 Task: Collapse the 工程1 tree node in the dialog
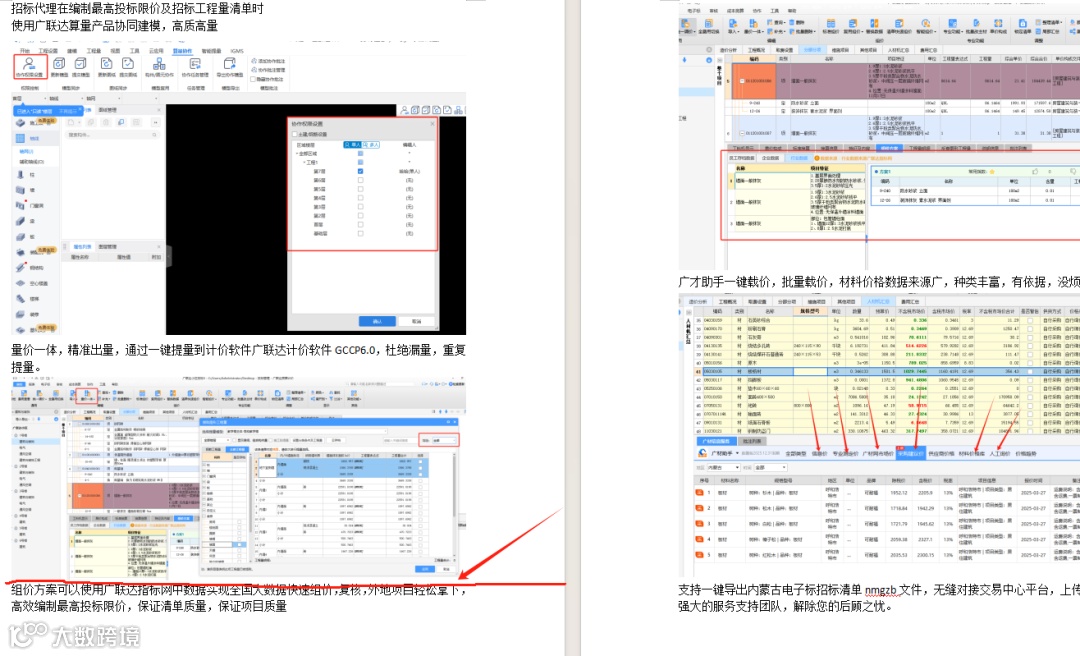coord(304,163)
